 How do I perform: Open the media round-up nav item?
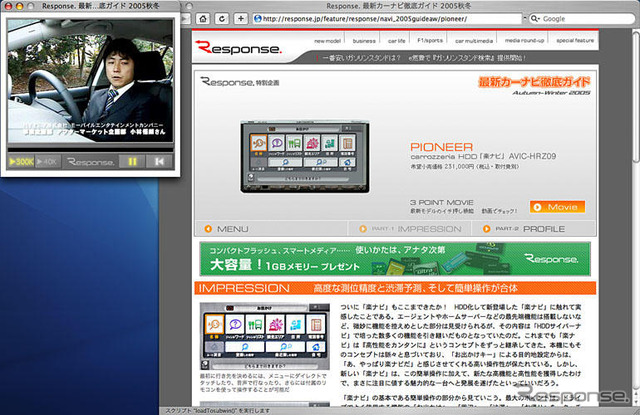(524, 40)
